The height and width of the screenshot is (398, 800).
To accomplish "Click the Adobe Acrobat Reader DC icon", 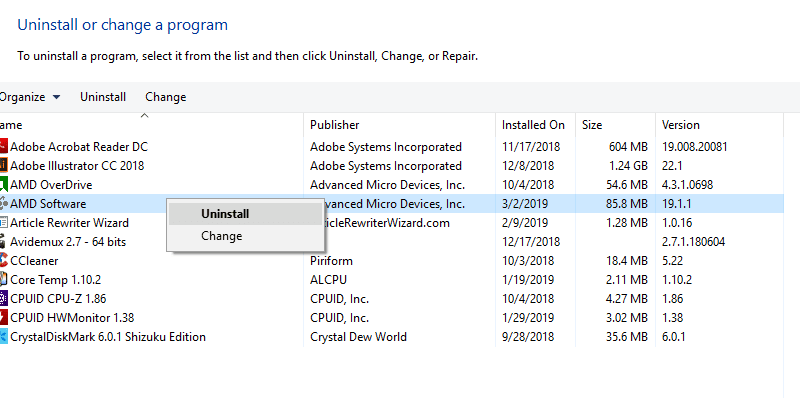I will 4,147.
